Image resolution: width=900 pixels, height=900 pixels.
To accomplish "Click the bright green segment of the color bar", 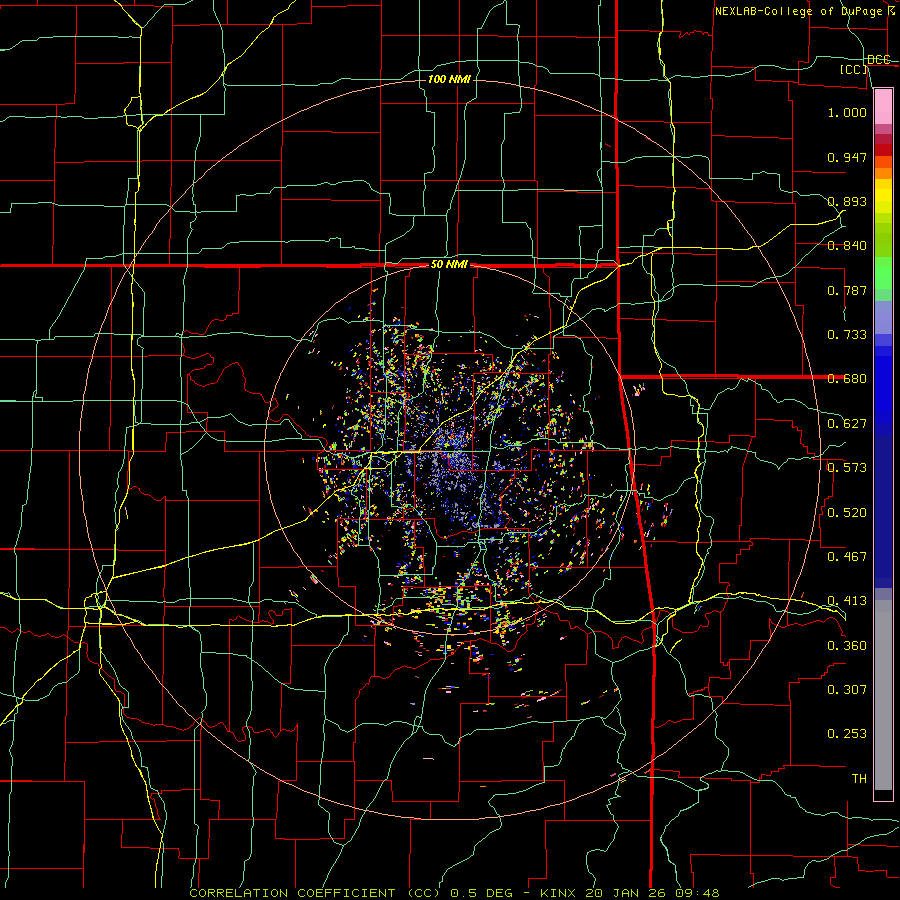I will coord(883,273).
